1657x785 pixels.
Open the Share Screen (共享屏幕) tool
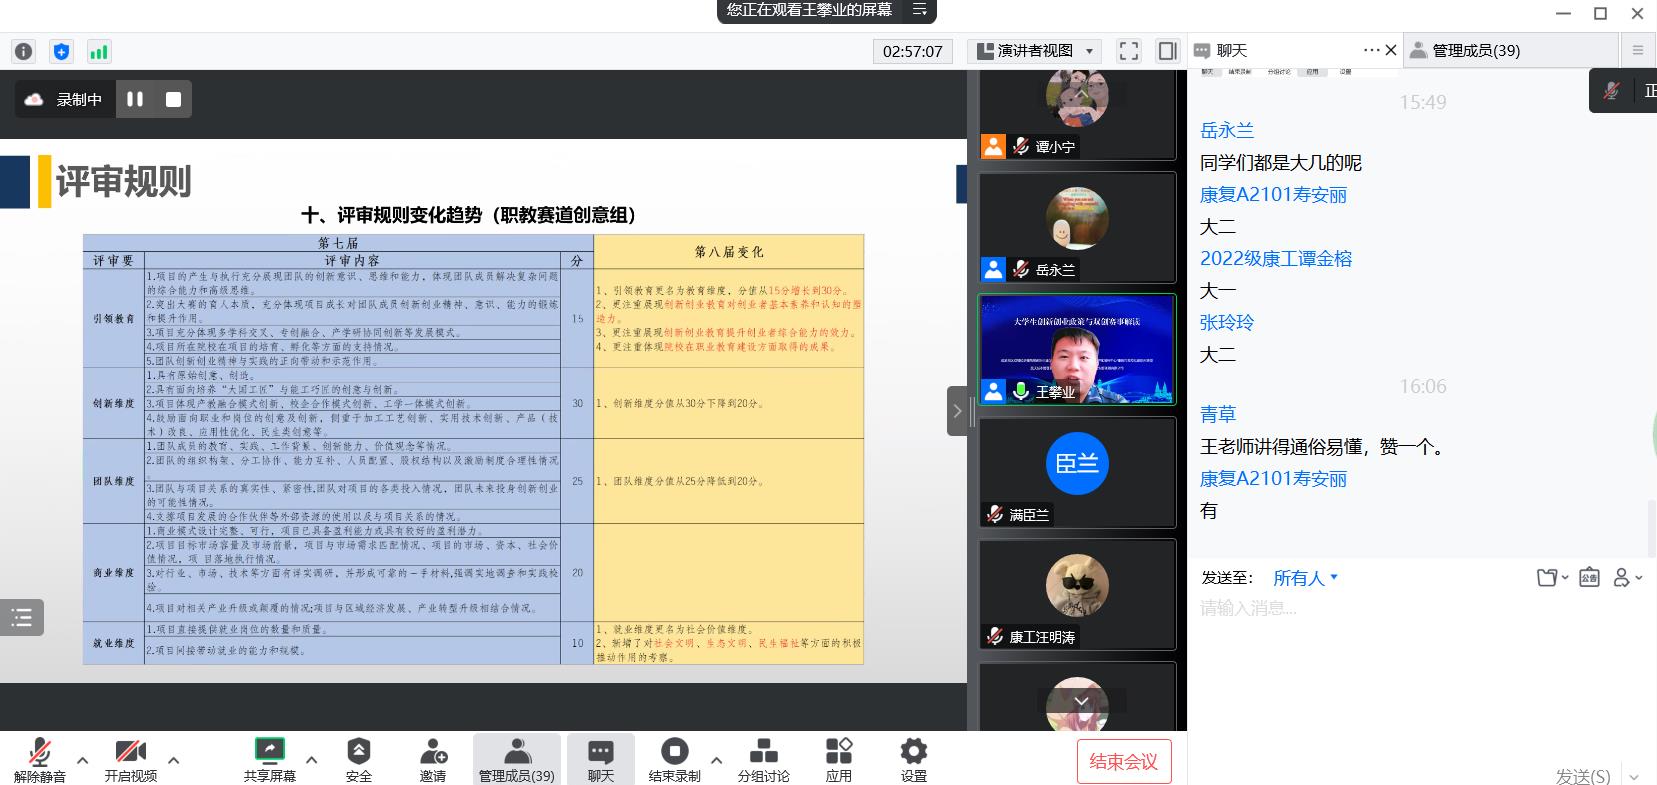[269, 759]
